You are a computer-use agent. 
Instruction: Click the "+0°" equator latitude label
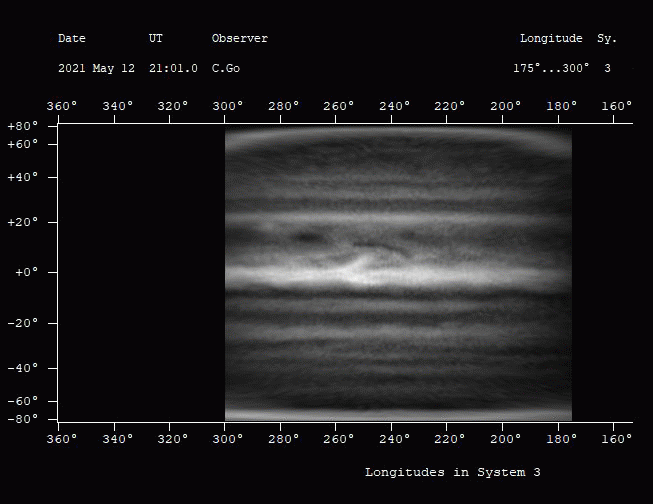tap(26, 272)
